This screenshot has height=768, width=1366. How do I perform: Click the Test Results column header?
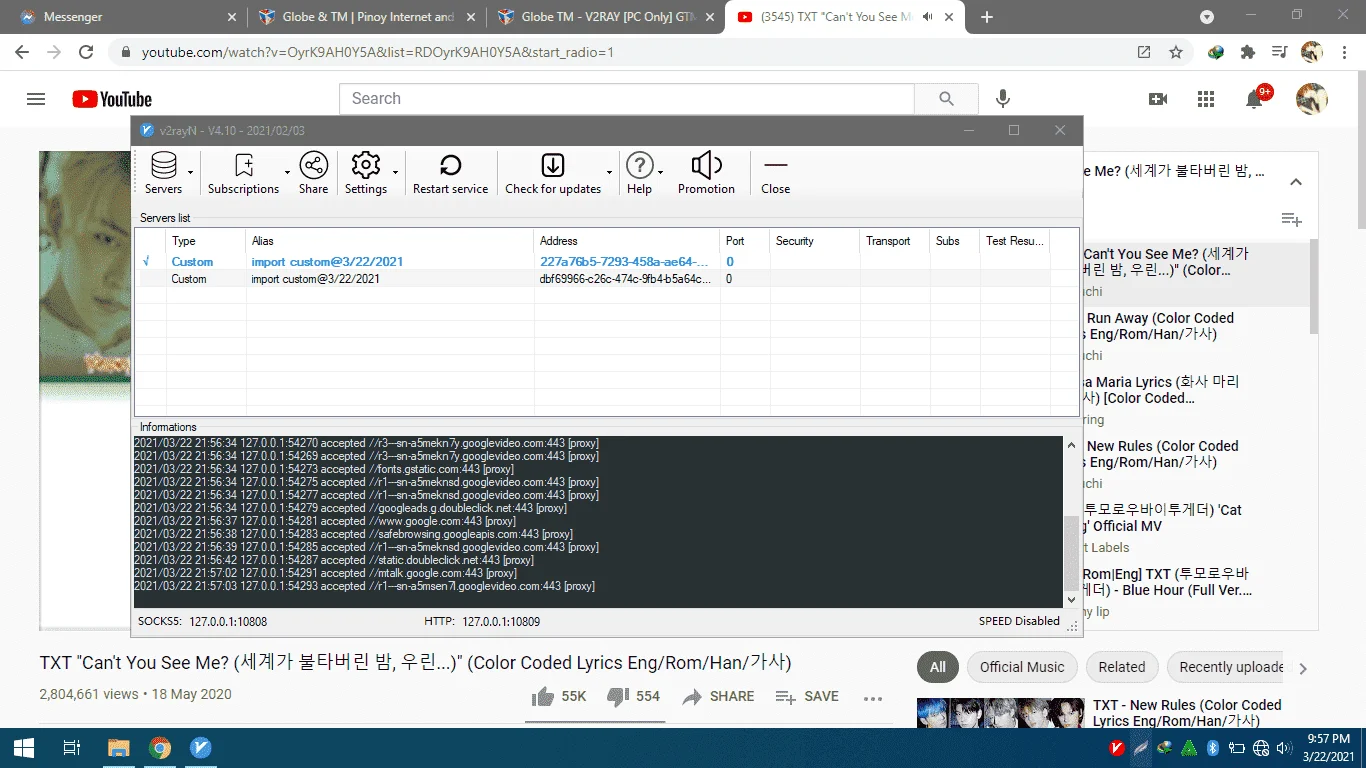click(x=1015, y=241)
